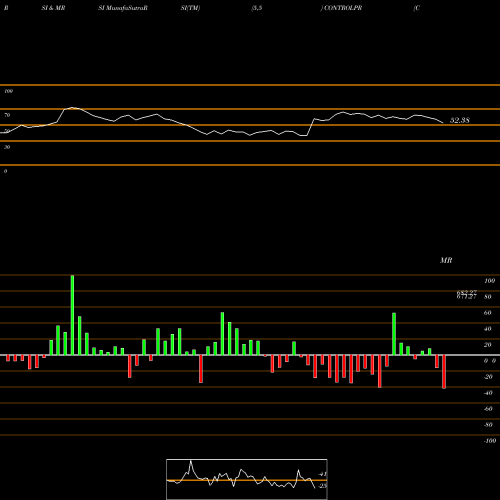Click the RSI axis label 30
The image size is (500, 500).
[x=7, y=147]
